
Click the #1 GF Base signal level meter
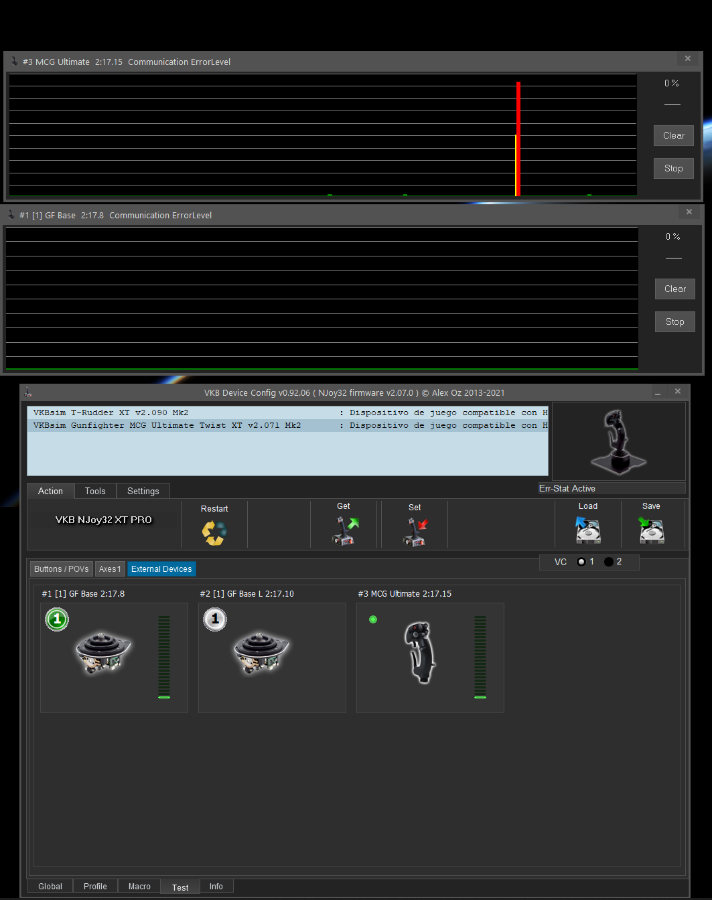click(x=164, y=657)
